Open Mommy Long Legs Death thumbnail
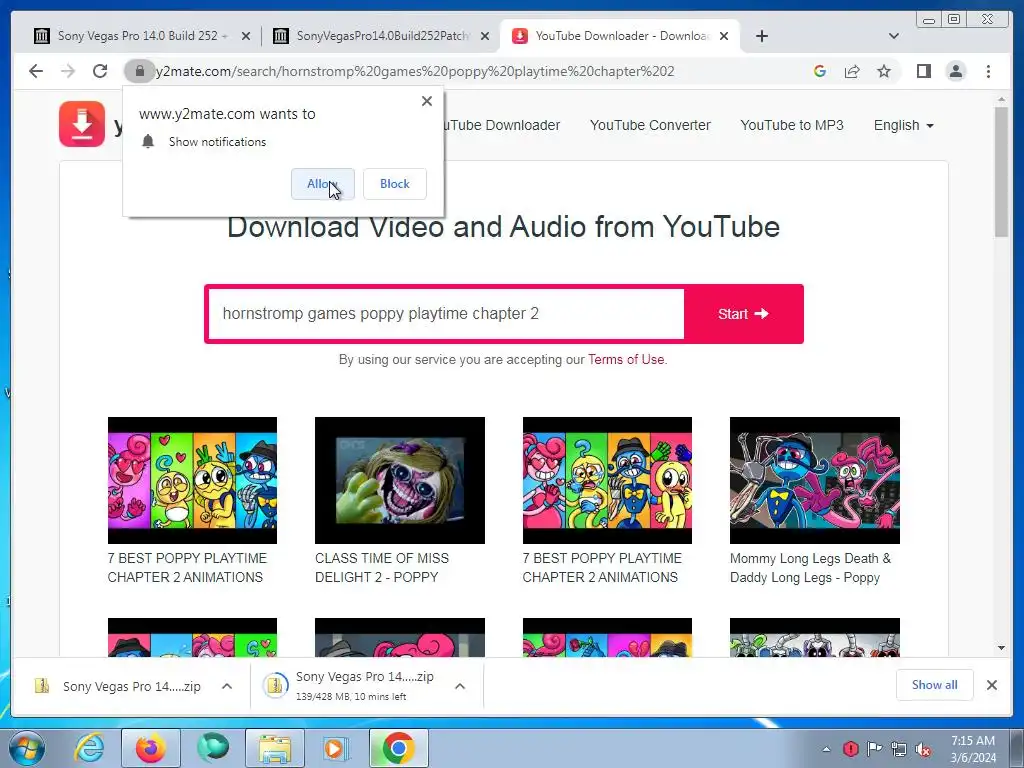 (814, 480)
